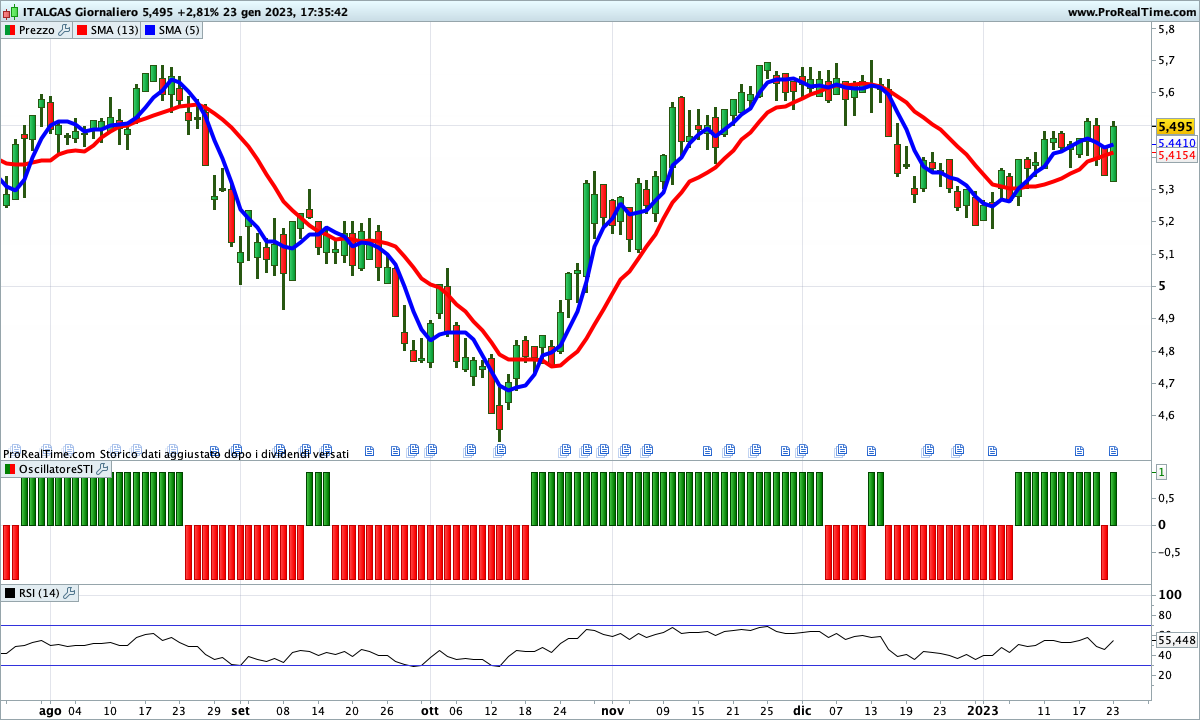Viewport: 1200px width, 720px height.
Task: Click the black RSI (14) indicator icon
Action: pyautogui.click(x=10, y=593)
